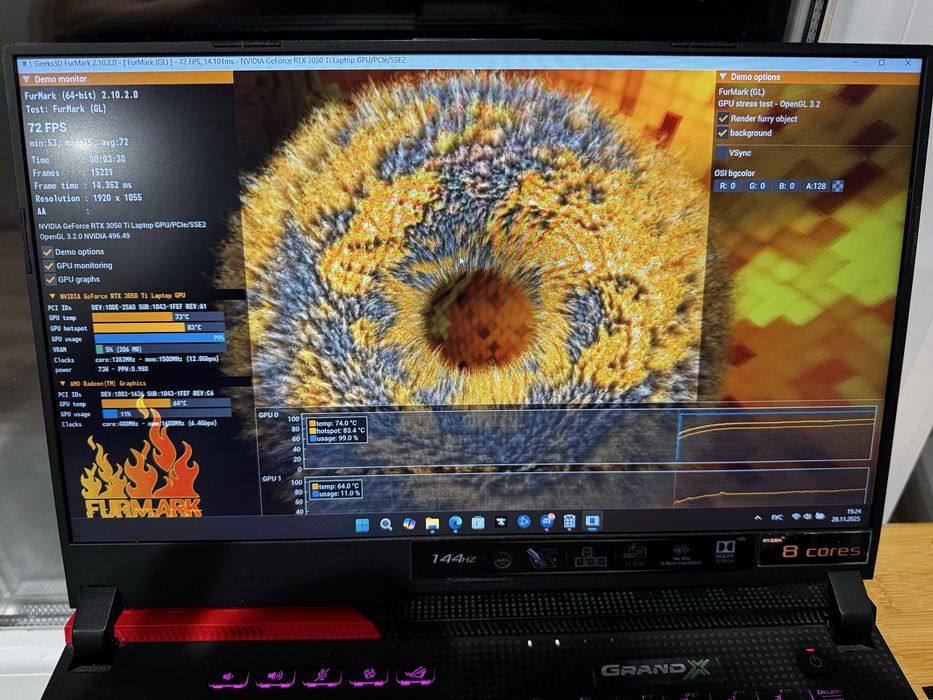Screen dimensions: 933x700
Task: Switch to the active FurMark taskbar icon
Action: pyautogui.click(x=592, y=521)
